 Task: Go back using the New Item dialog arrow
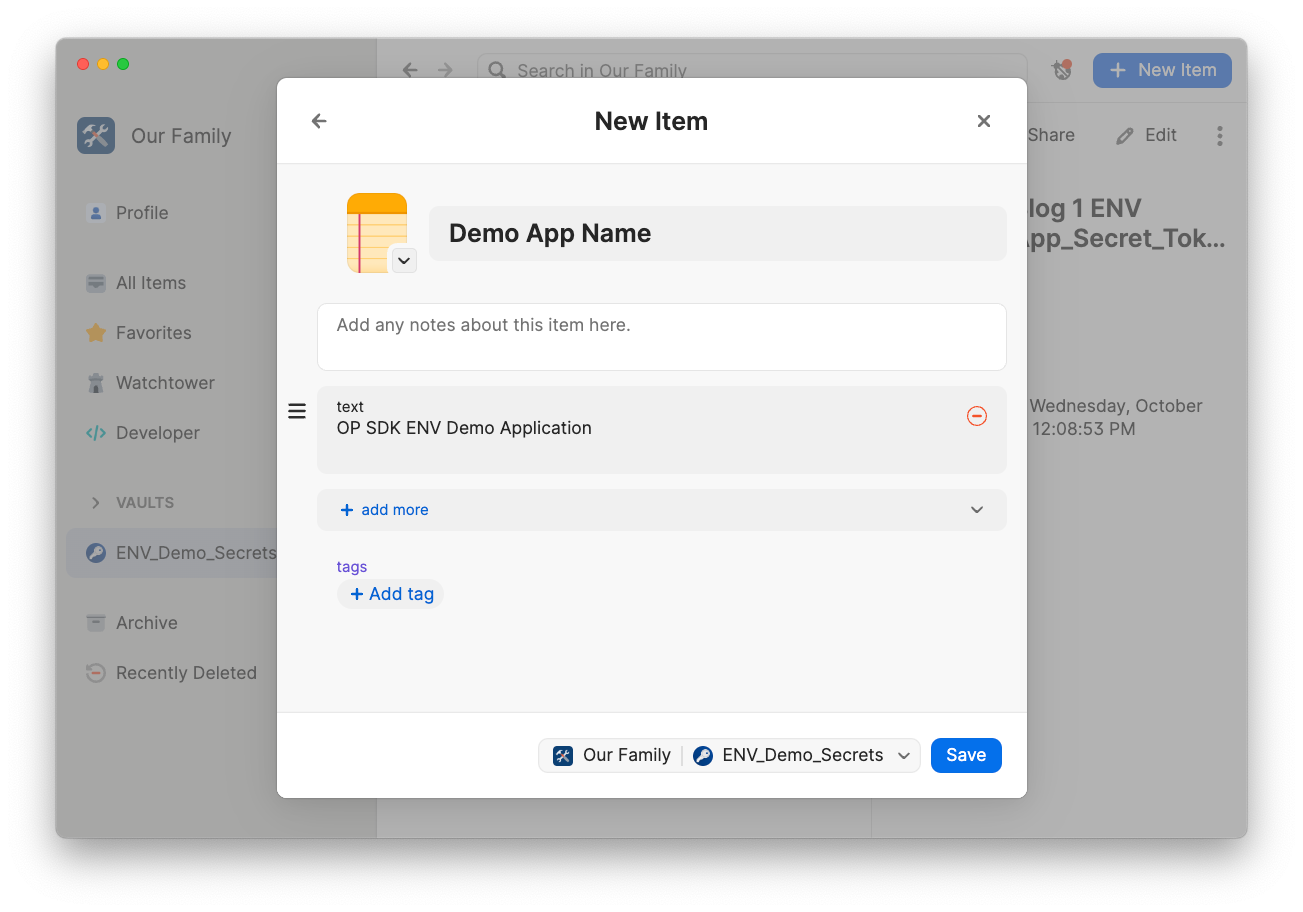click(x=318, y=120)
